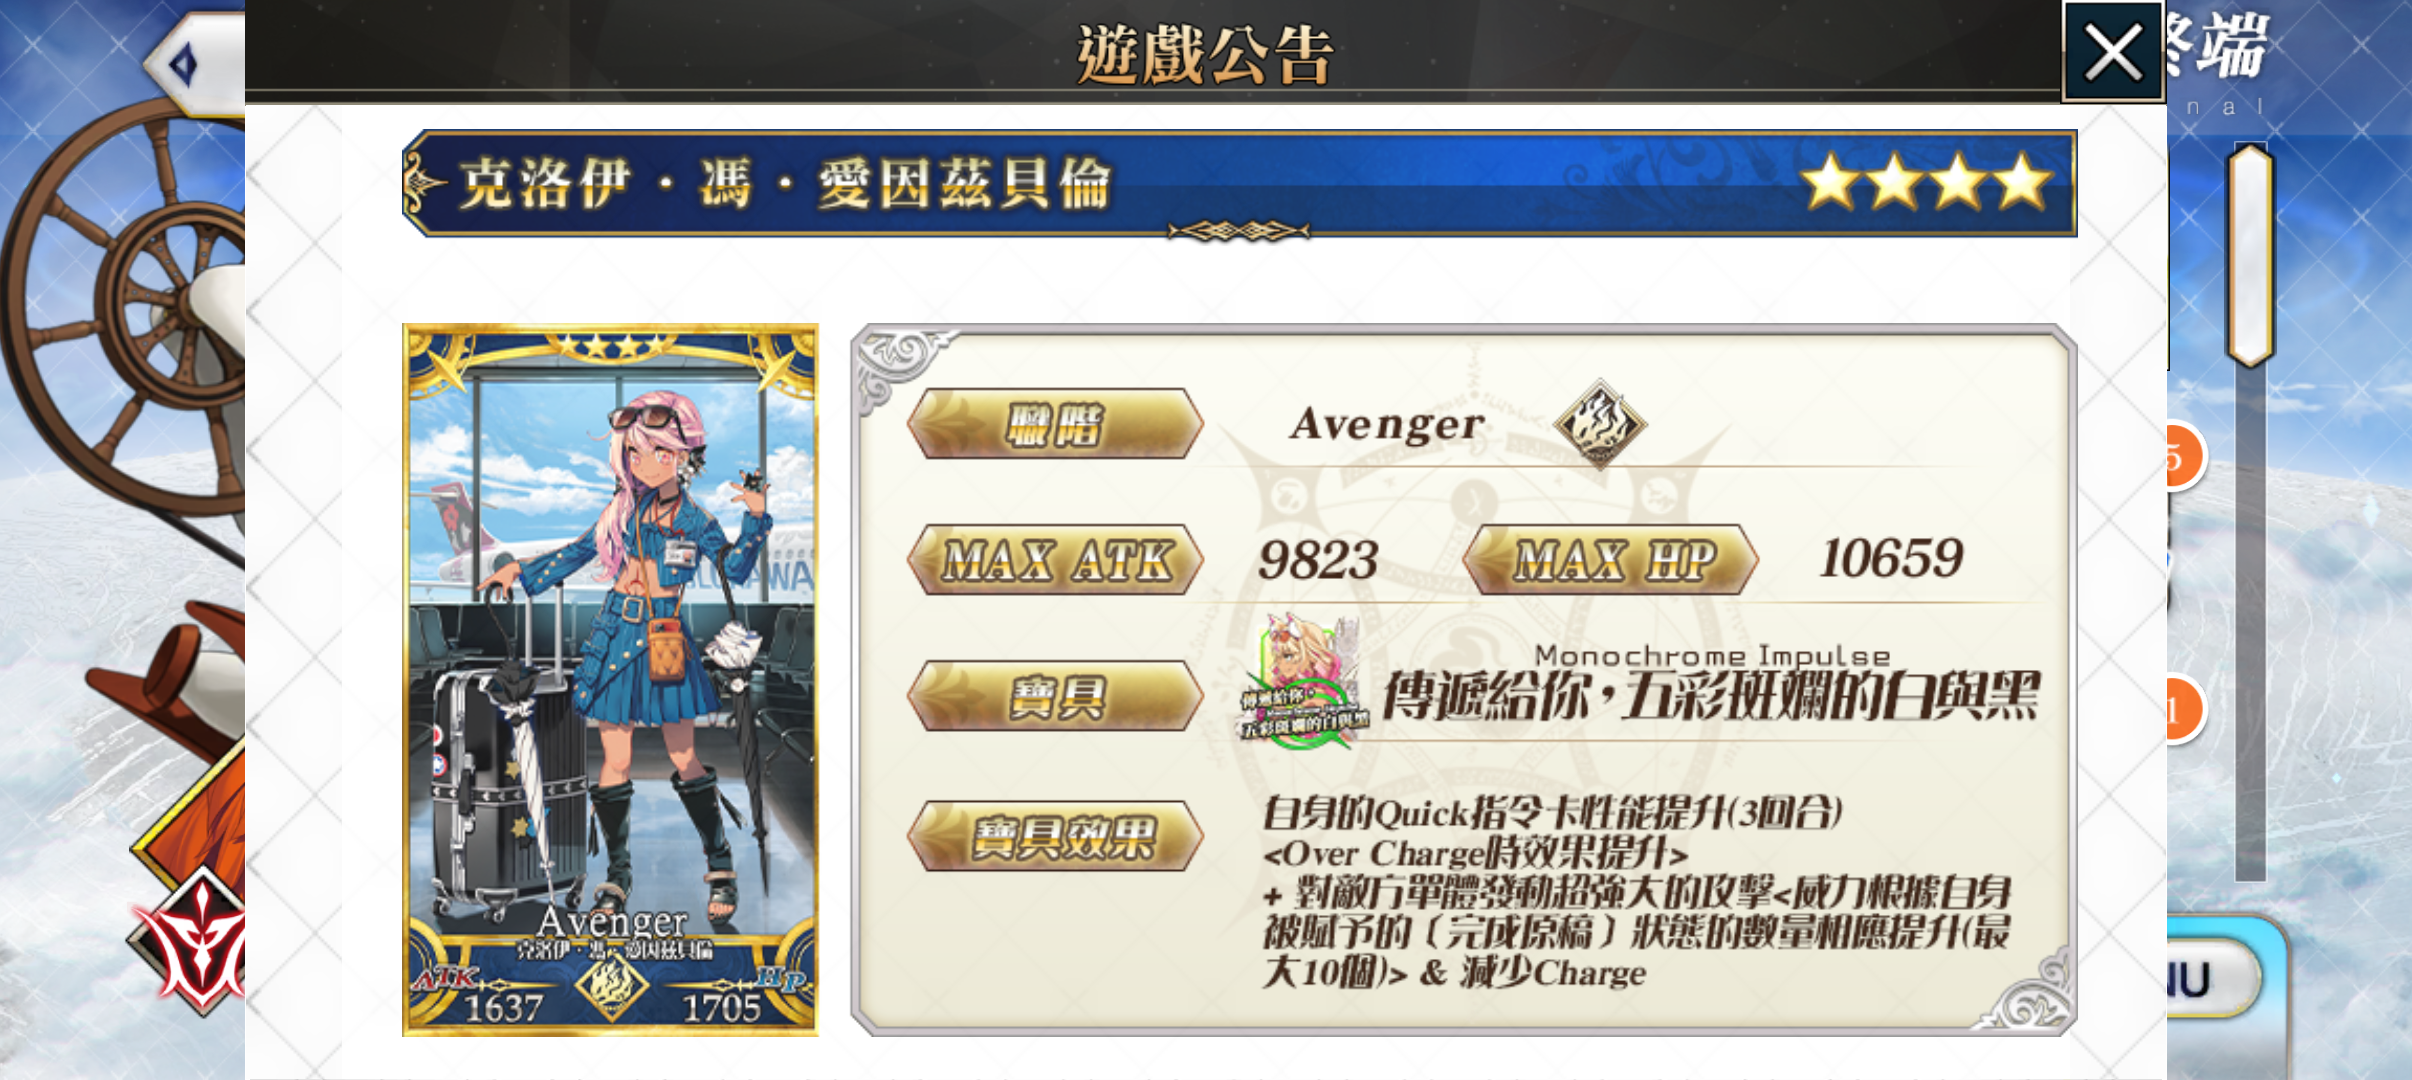Select the MAX ATK label

(1055, 559)
